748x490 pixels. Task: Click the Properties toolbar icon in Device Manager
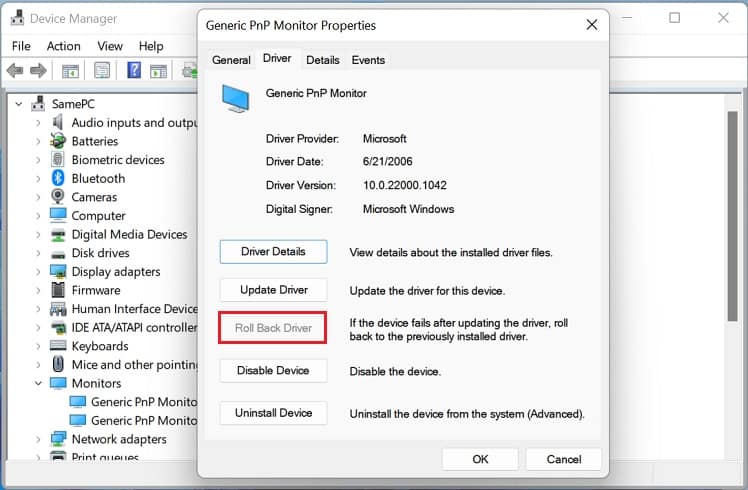click(x=102, y=71)
